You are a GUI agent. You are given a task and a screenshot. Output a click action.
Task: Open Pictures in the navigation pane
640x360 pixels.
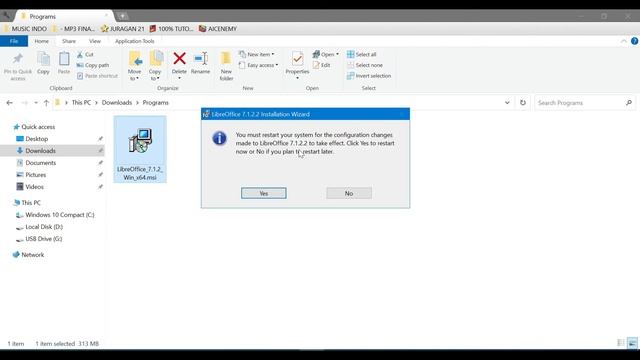[x=36, y=175]
